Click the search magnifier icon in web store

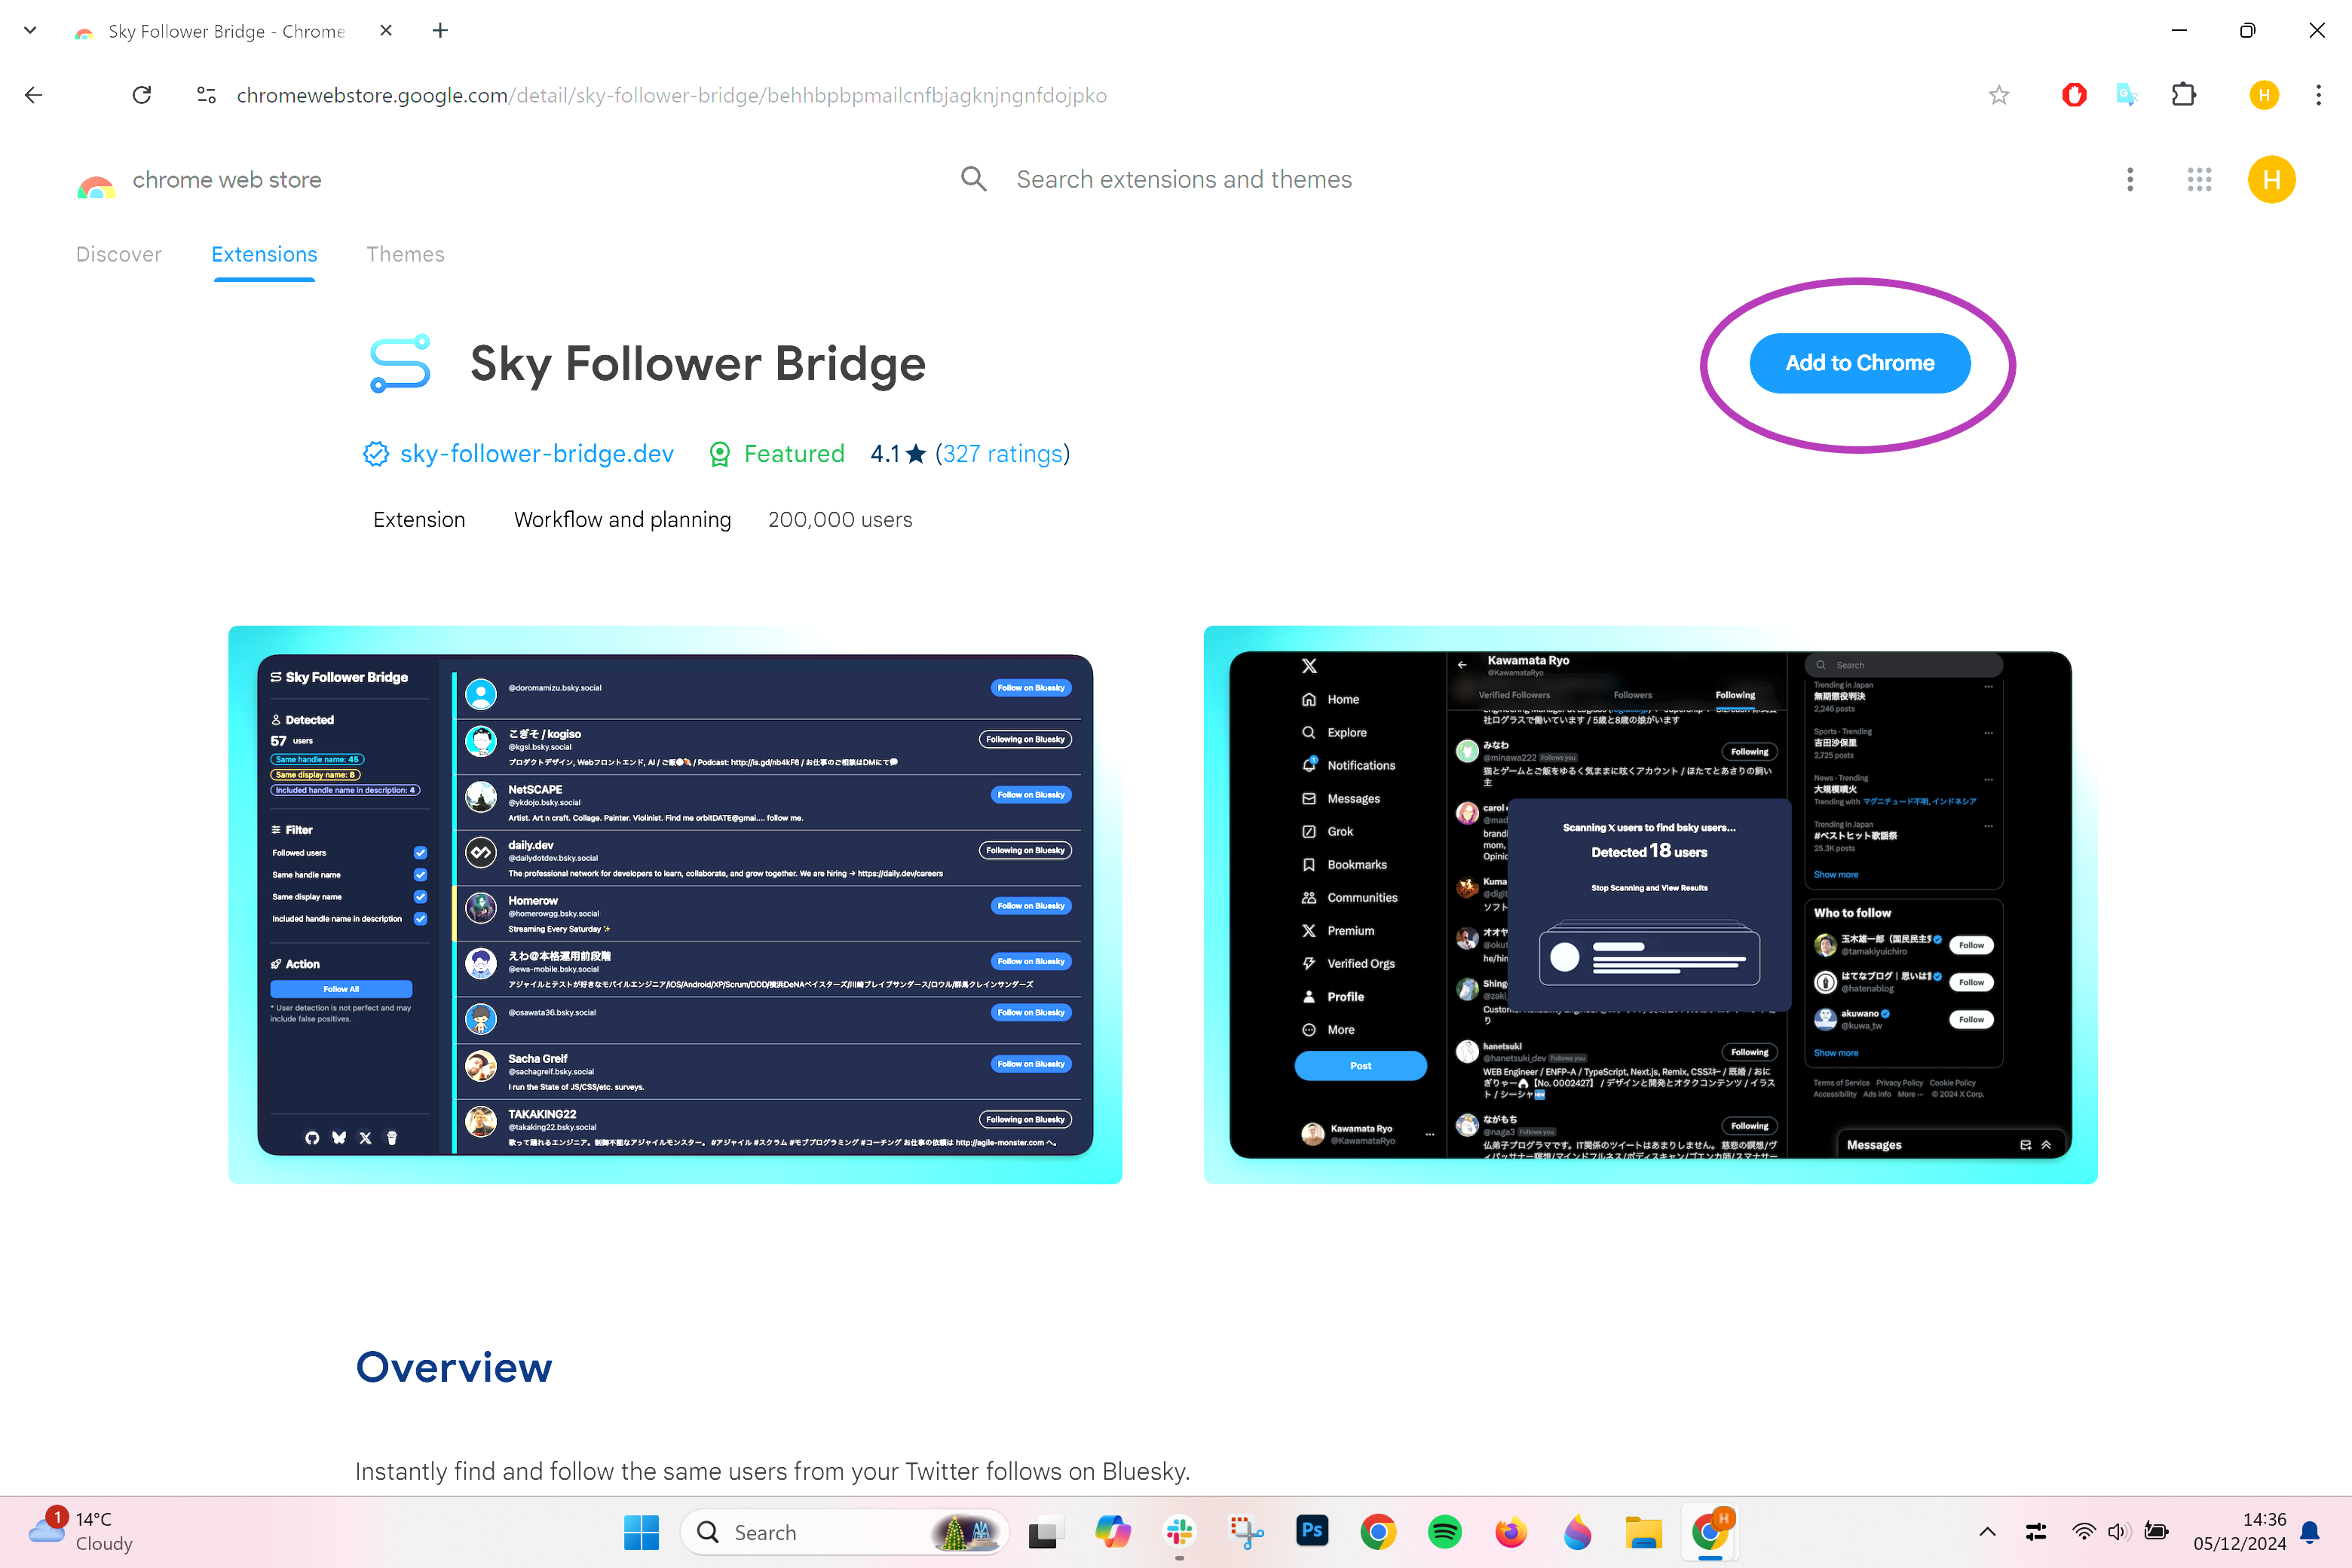coord(973,179)
